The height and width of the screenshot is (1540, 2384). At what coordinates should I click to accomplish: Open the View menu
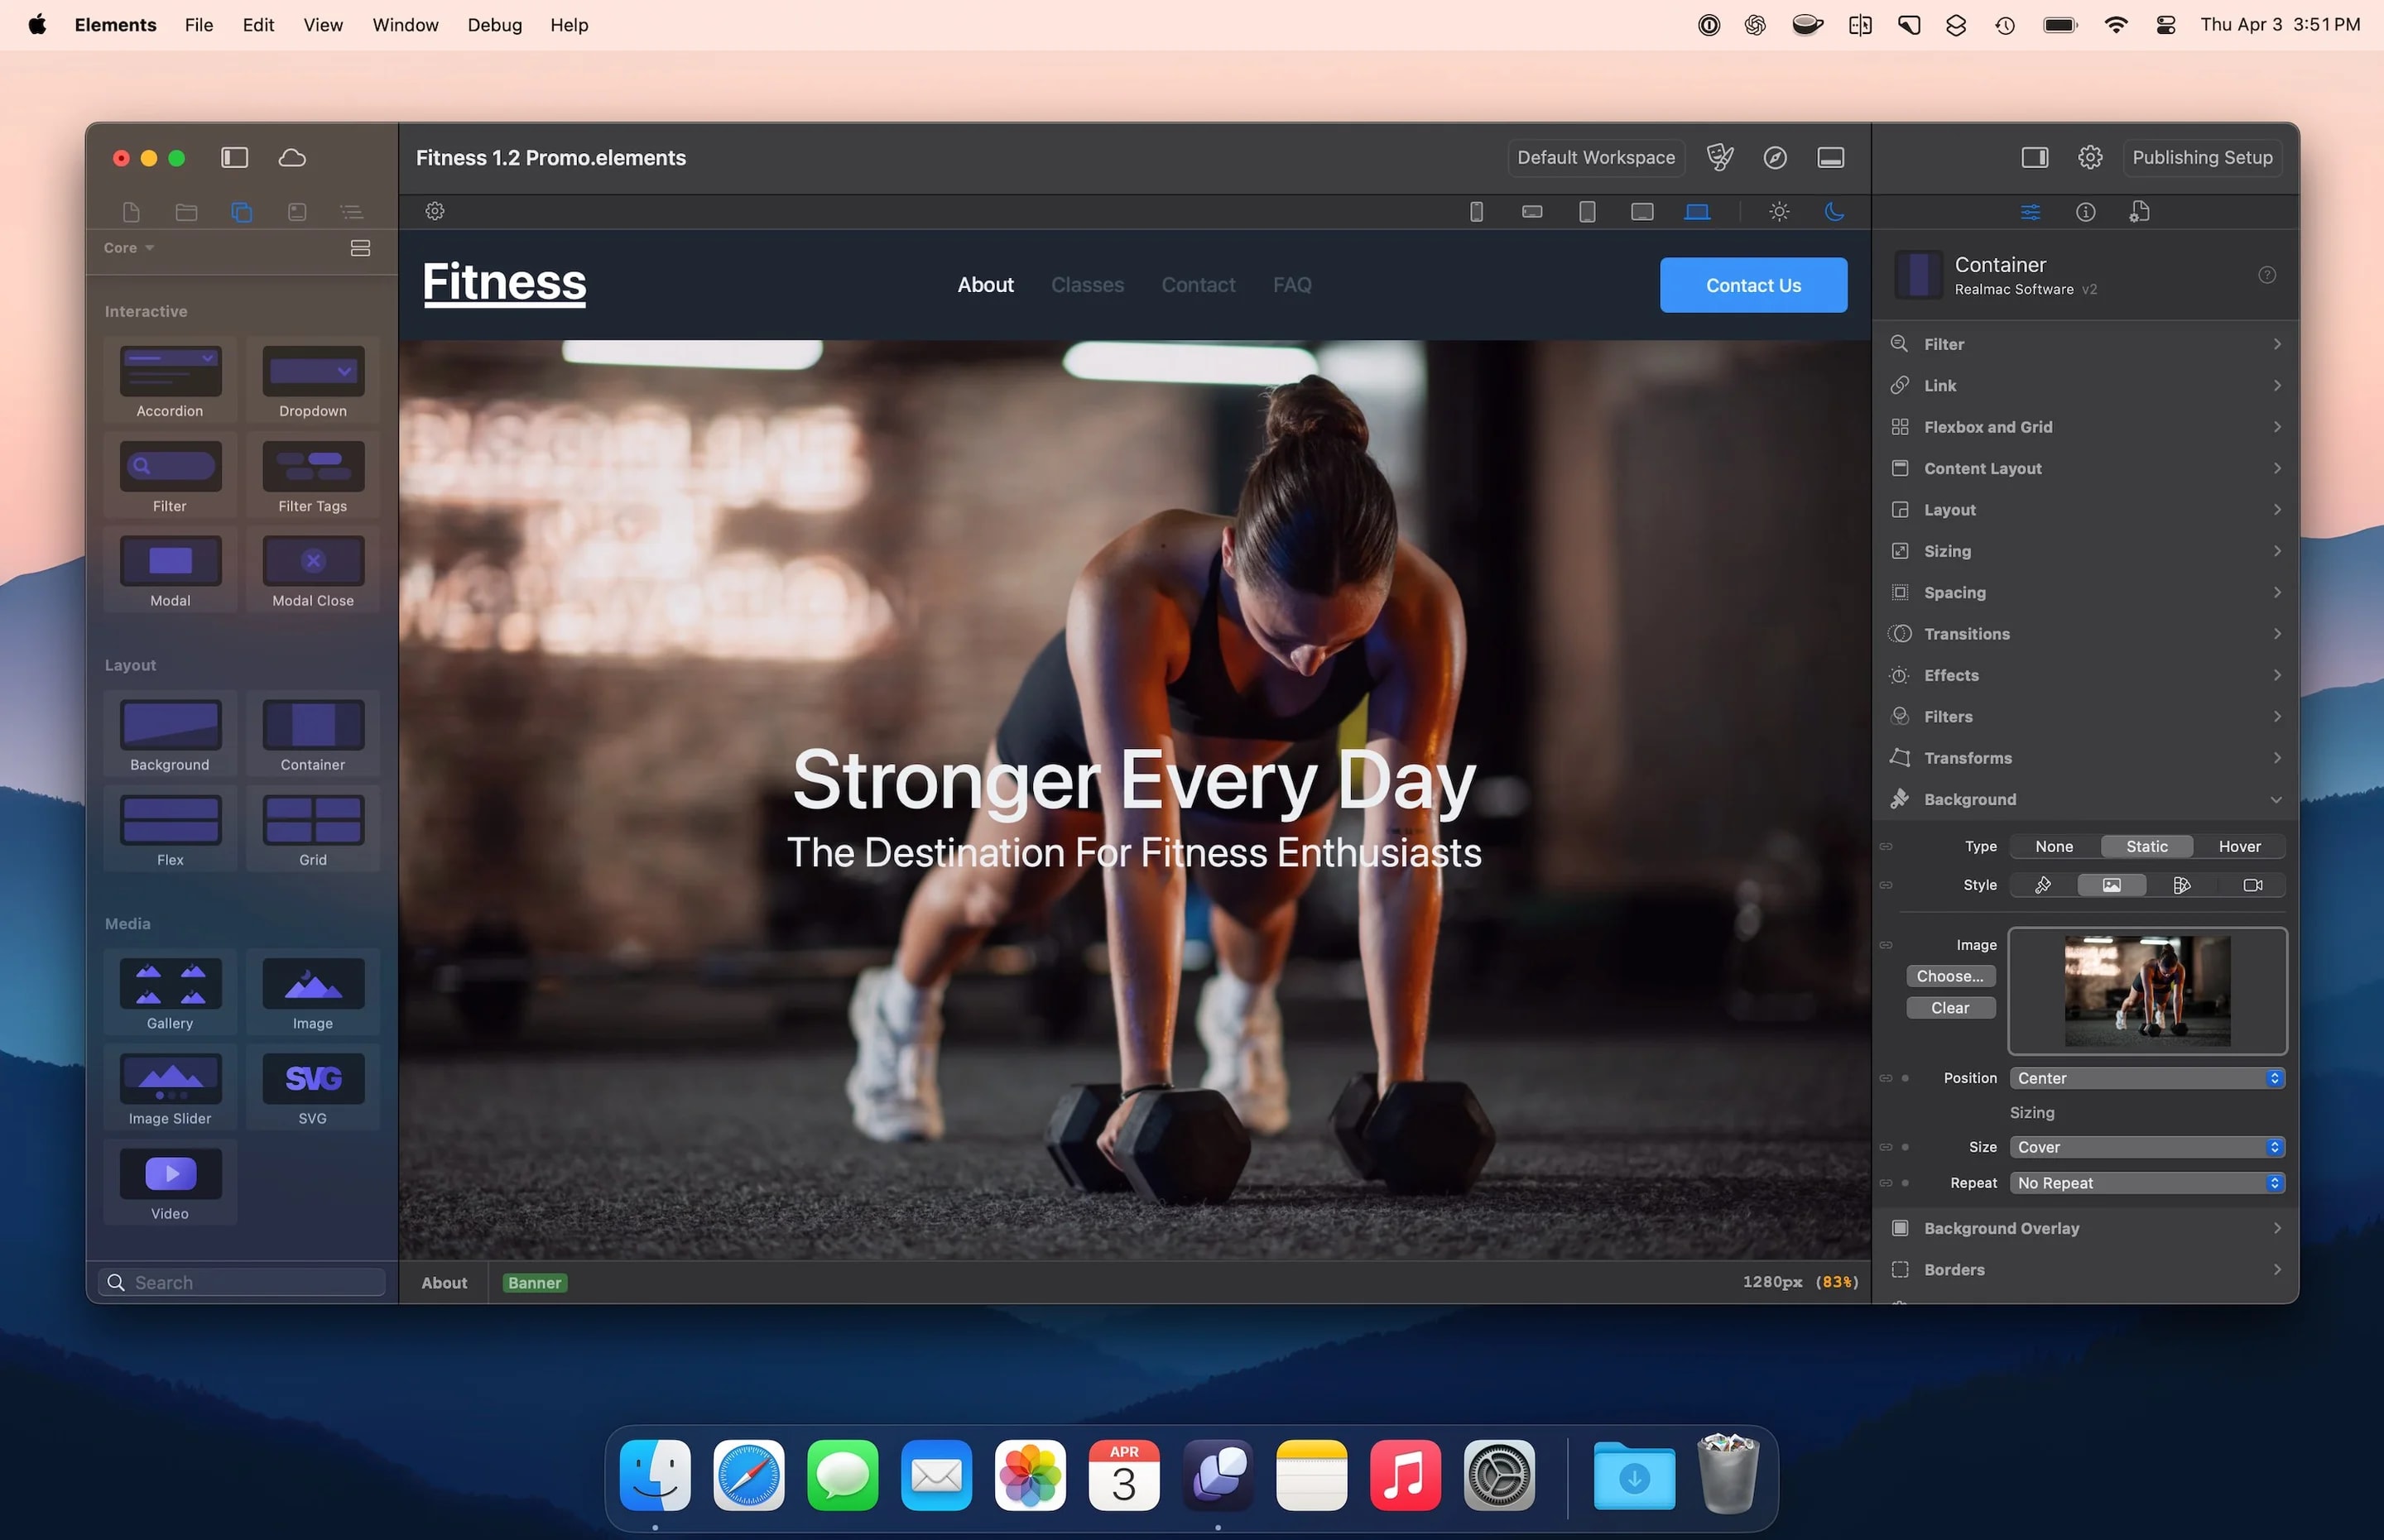pos(323,25)
